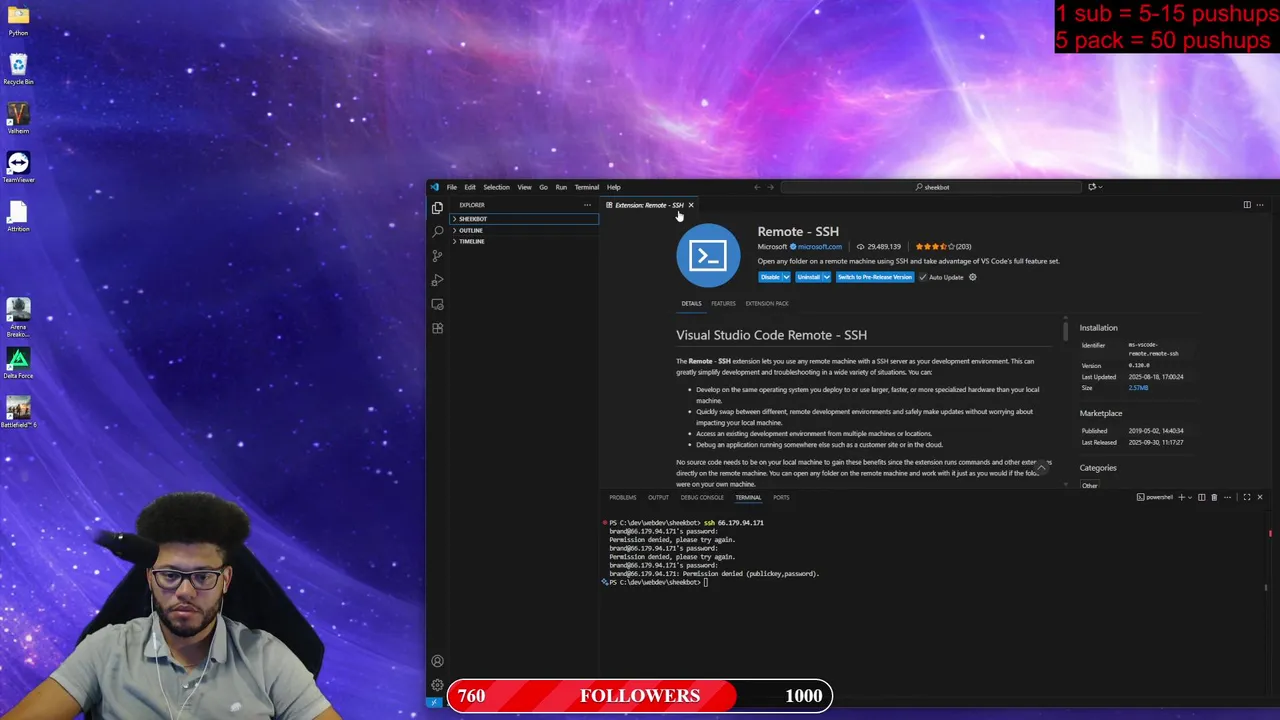
Task: Open the microsoft.com publisher link
Action: coord(819,246)
